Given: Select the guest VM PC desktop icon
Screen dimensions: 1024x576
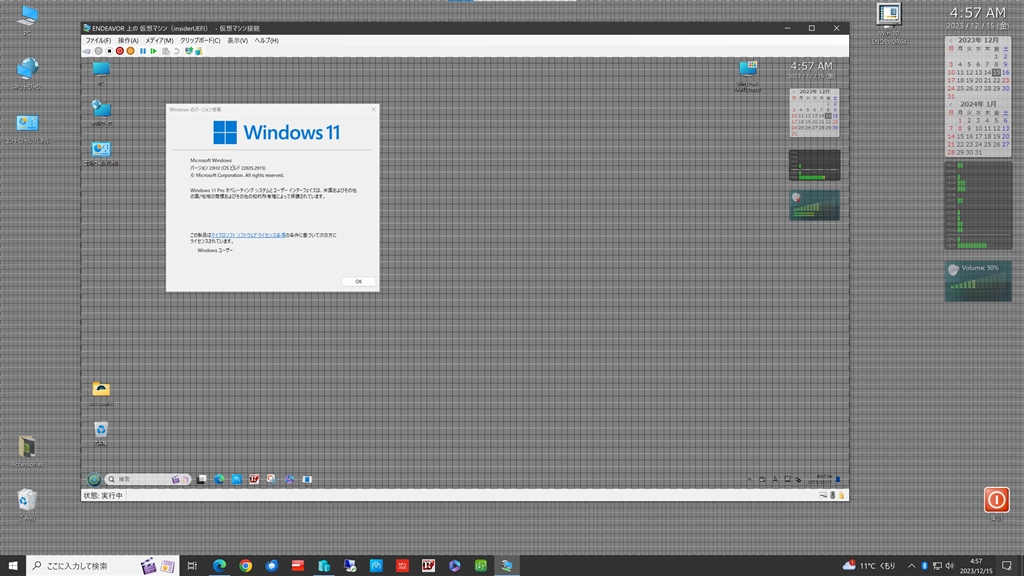Looking at the screenshot, I should click(x=101, y=72).
